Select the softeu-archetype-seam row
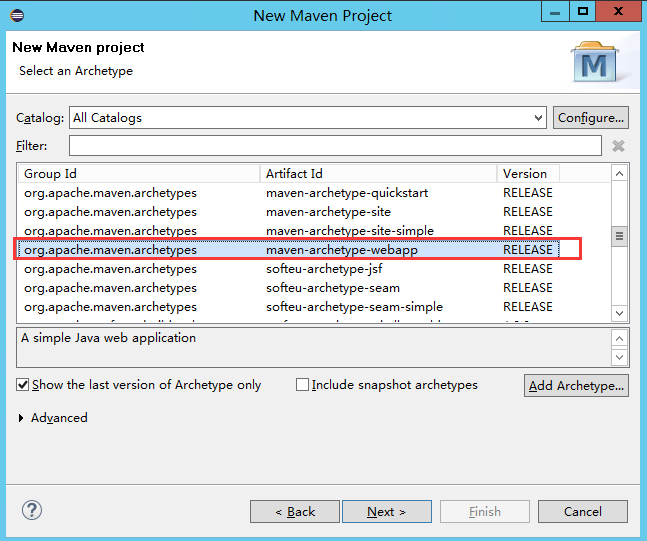The height and width of the screenshot is (541, 647). tap(289, 288)
